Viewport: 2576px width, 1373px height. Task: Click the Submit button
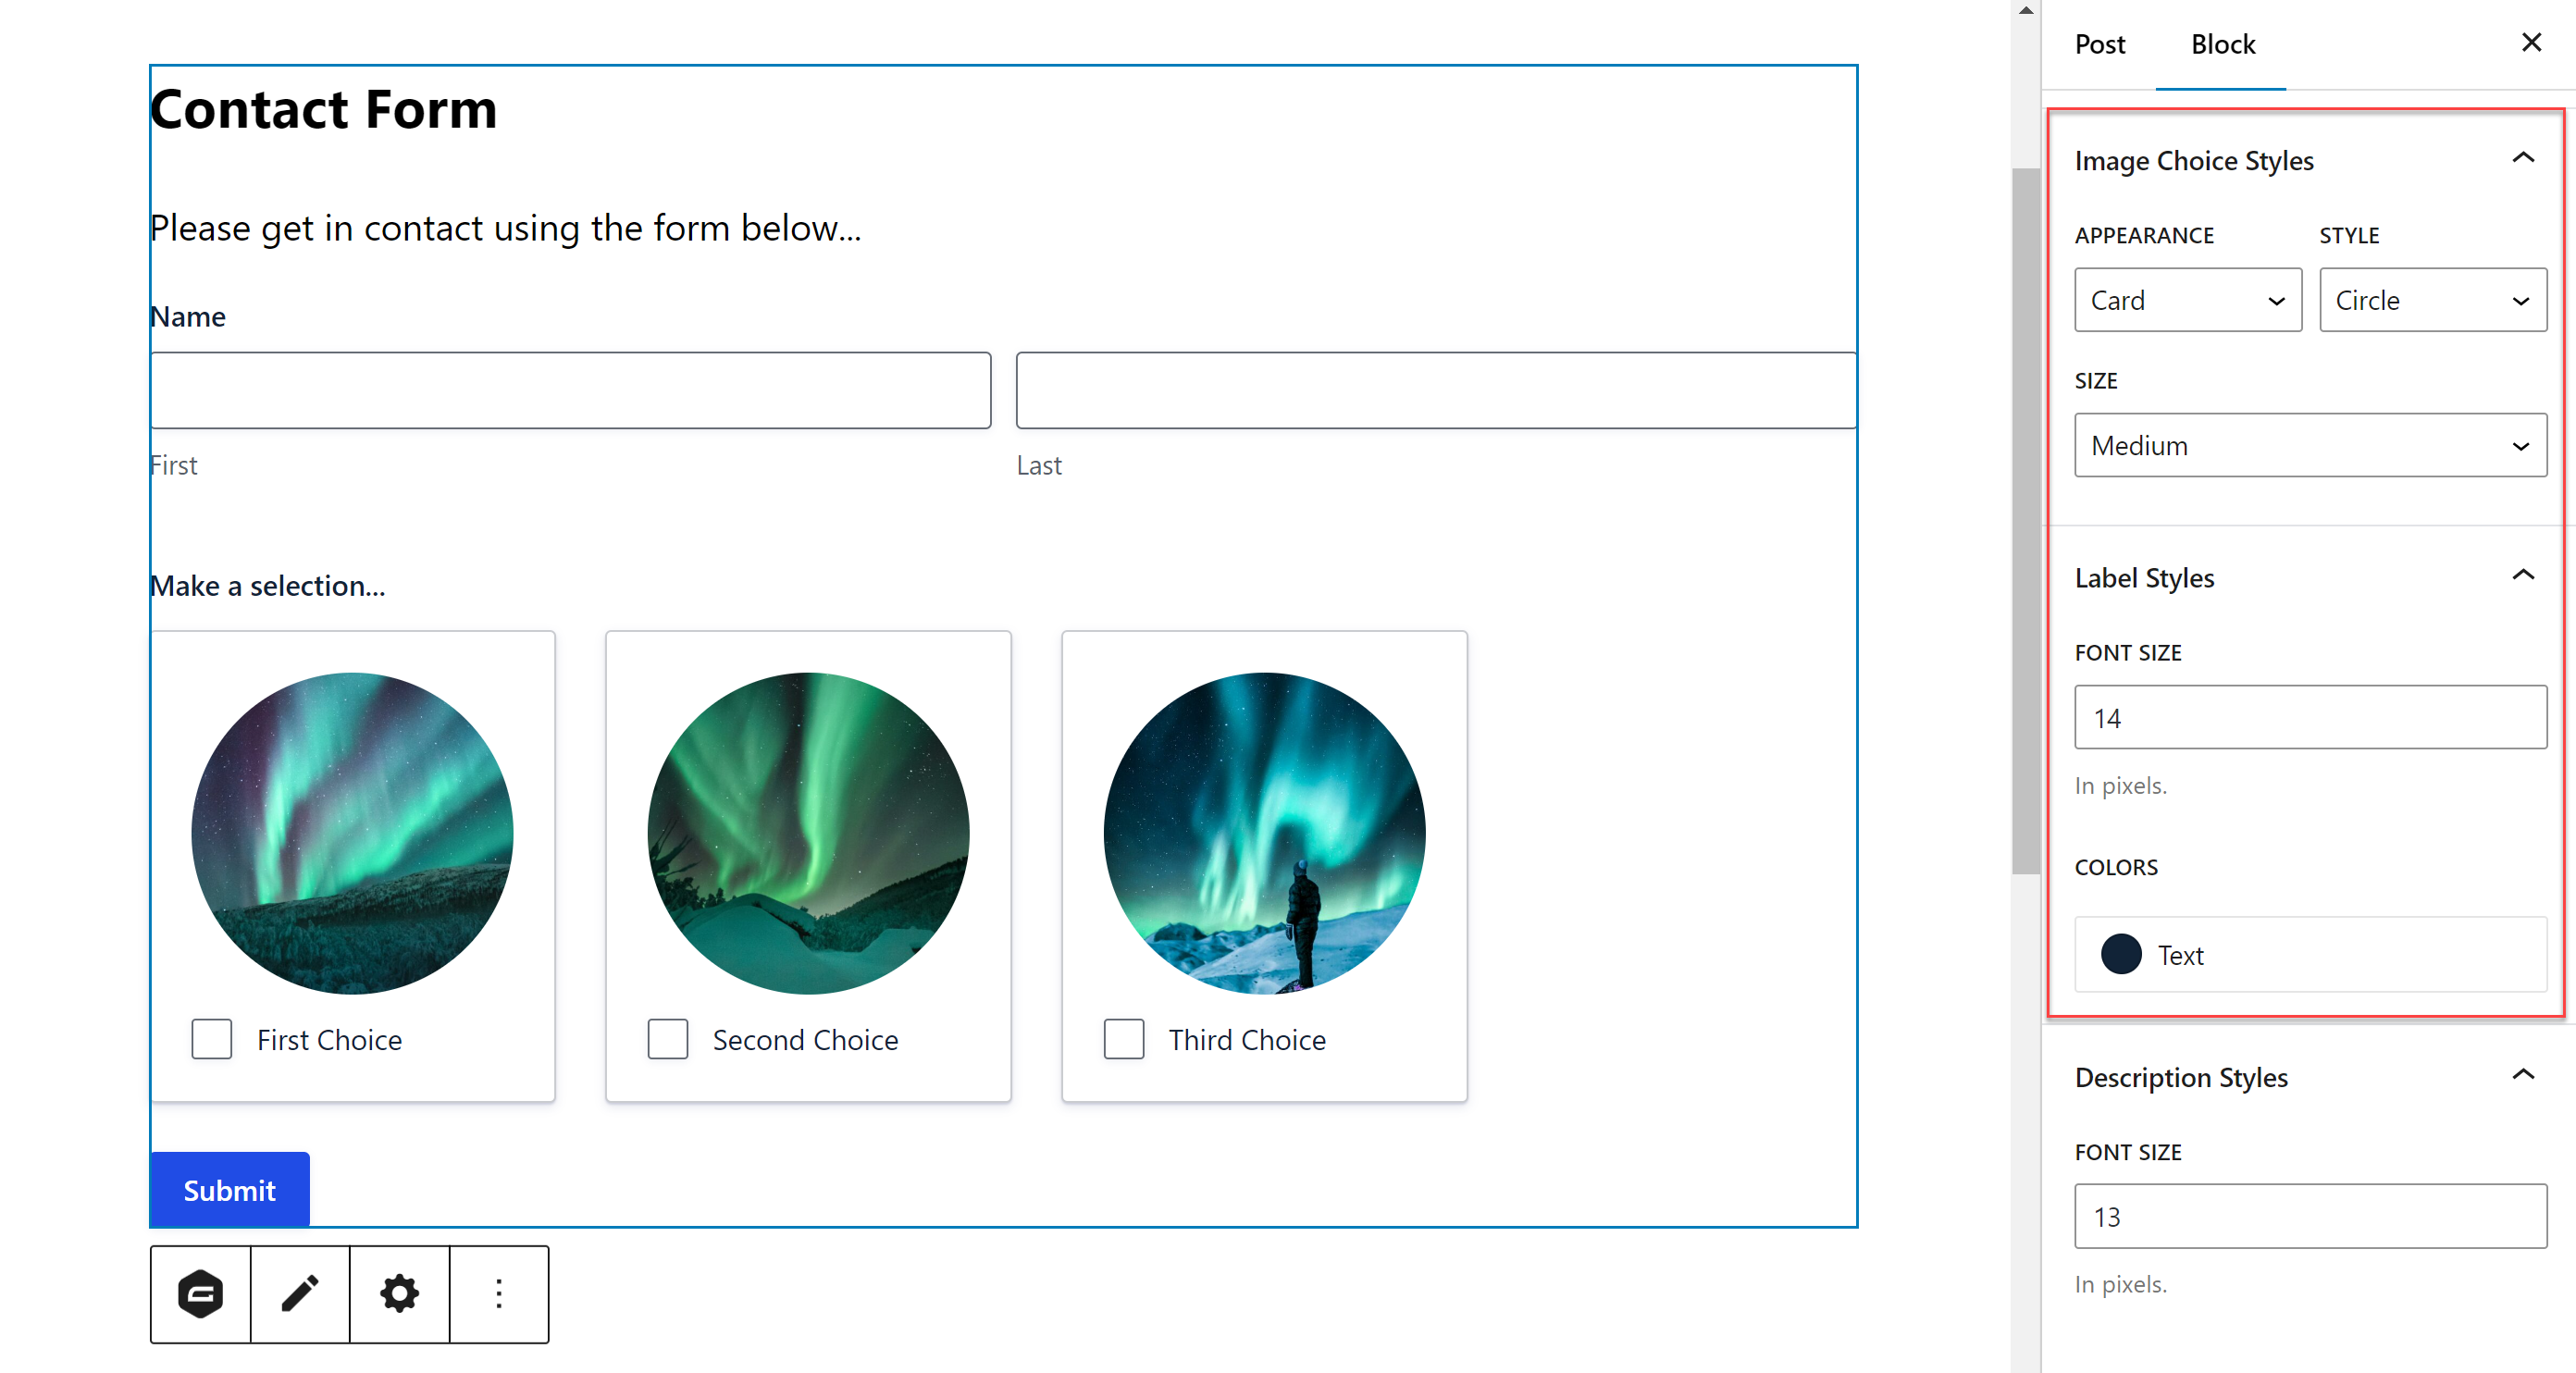point(230,1191)
